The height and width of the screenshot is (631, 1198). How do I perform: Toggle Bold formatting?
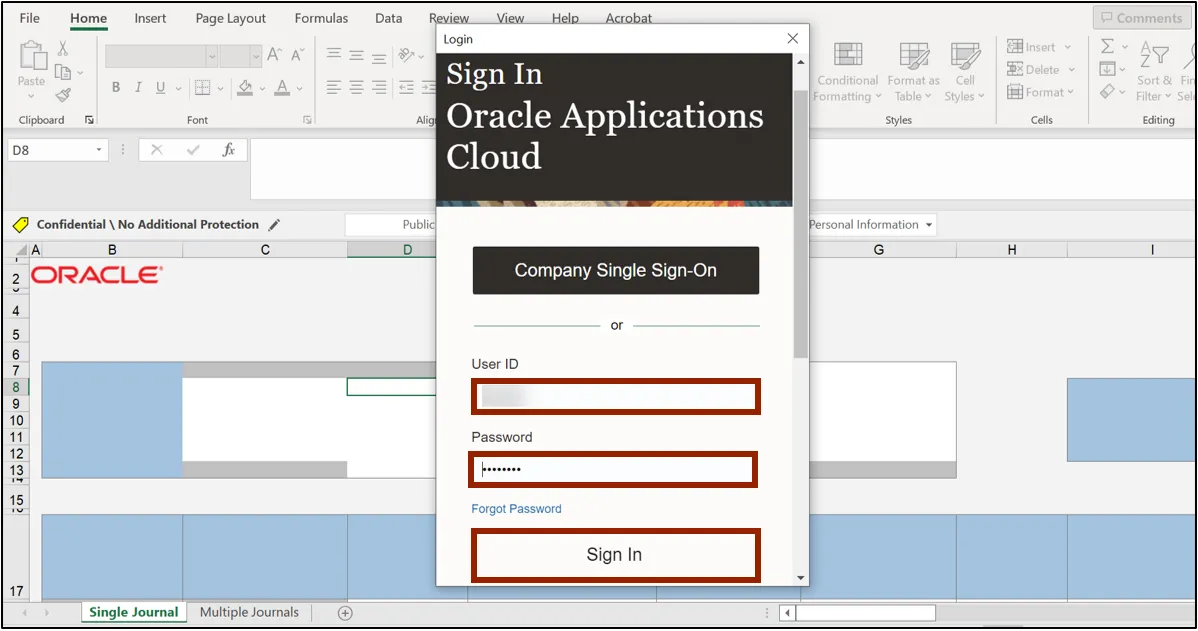(x=116, y=88)
